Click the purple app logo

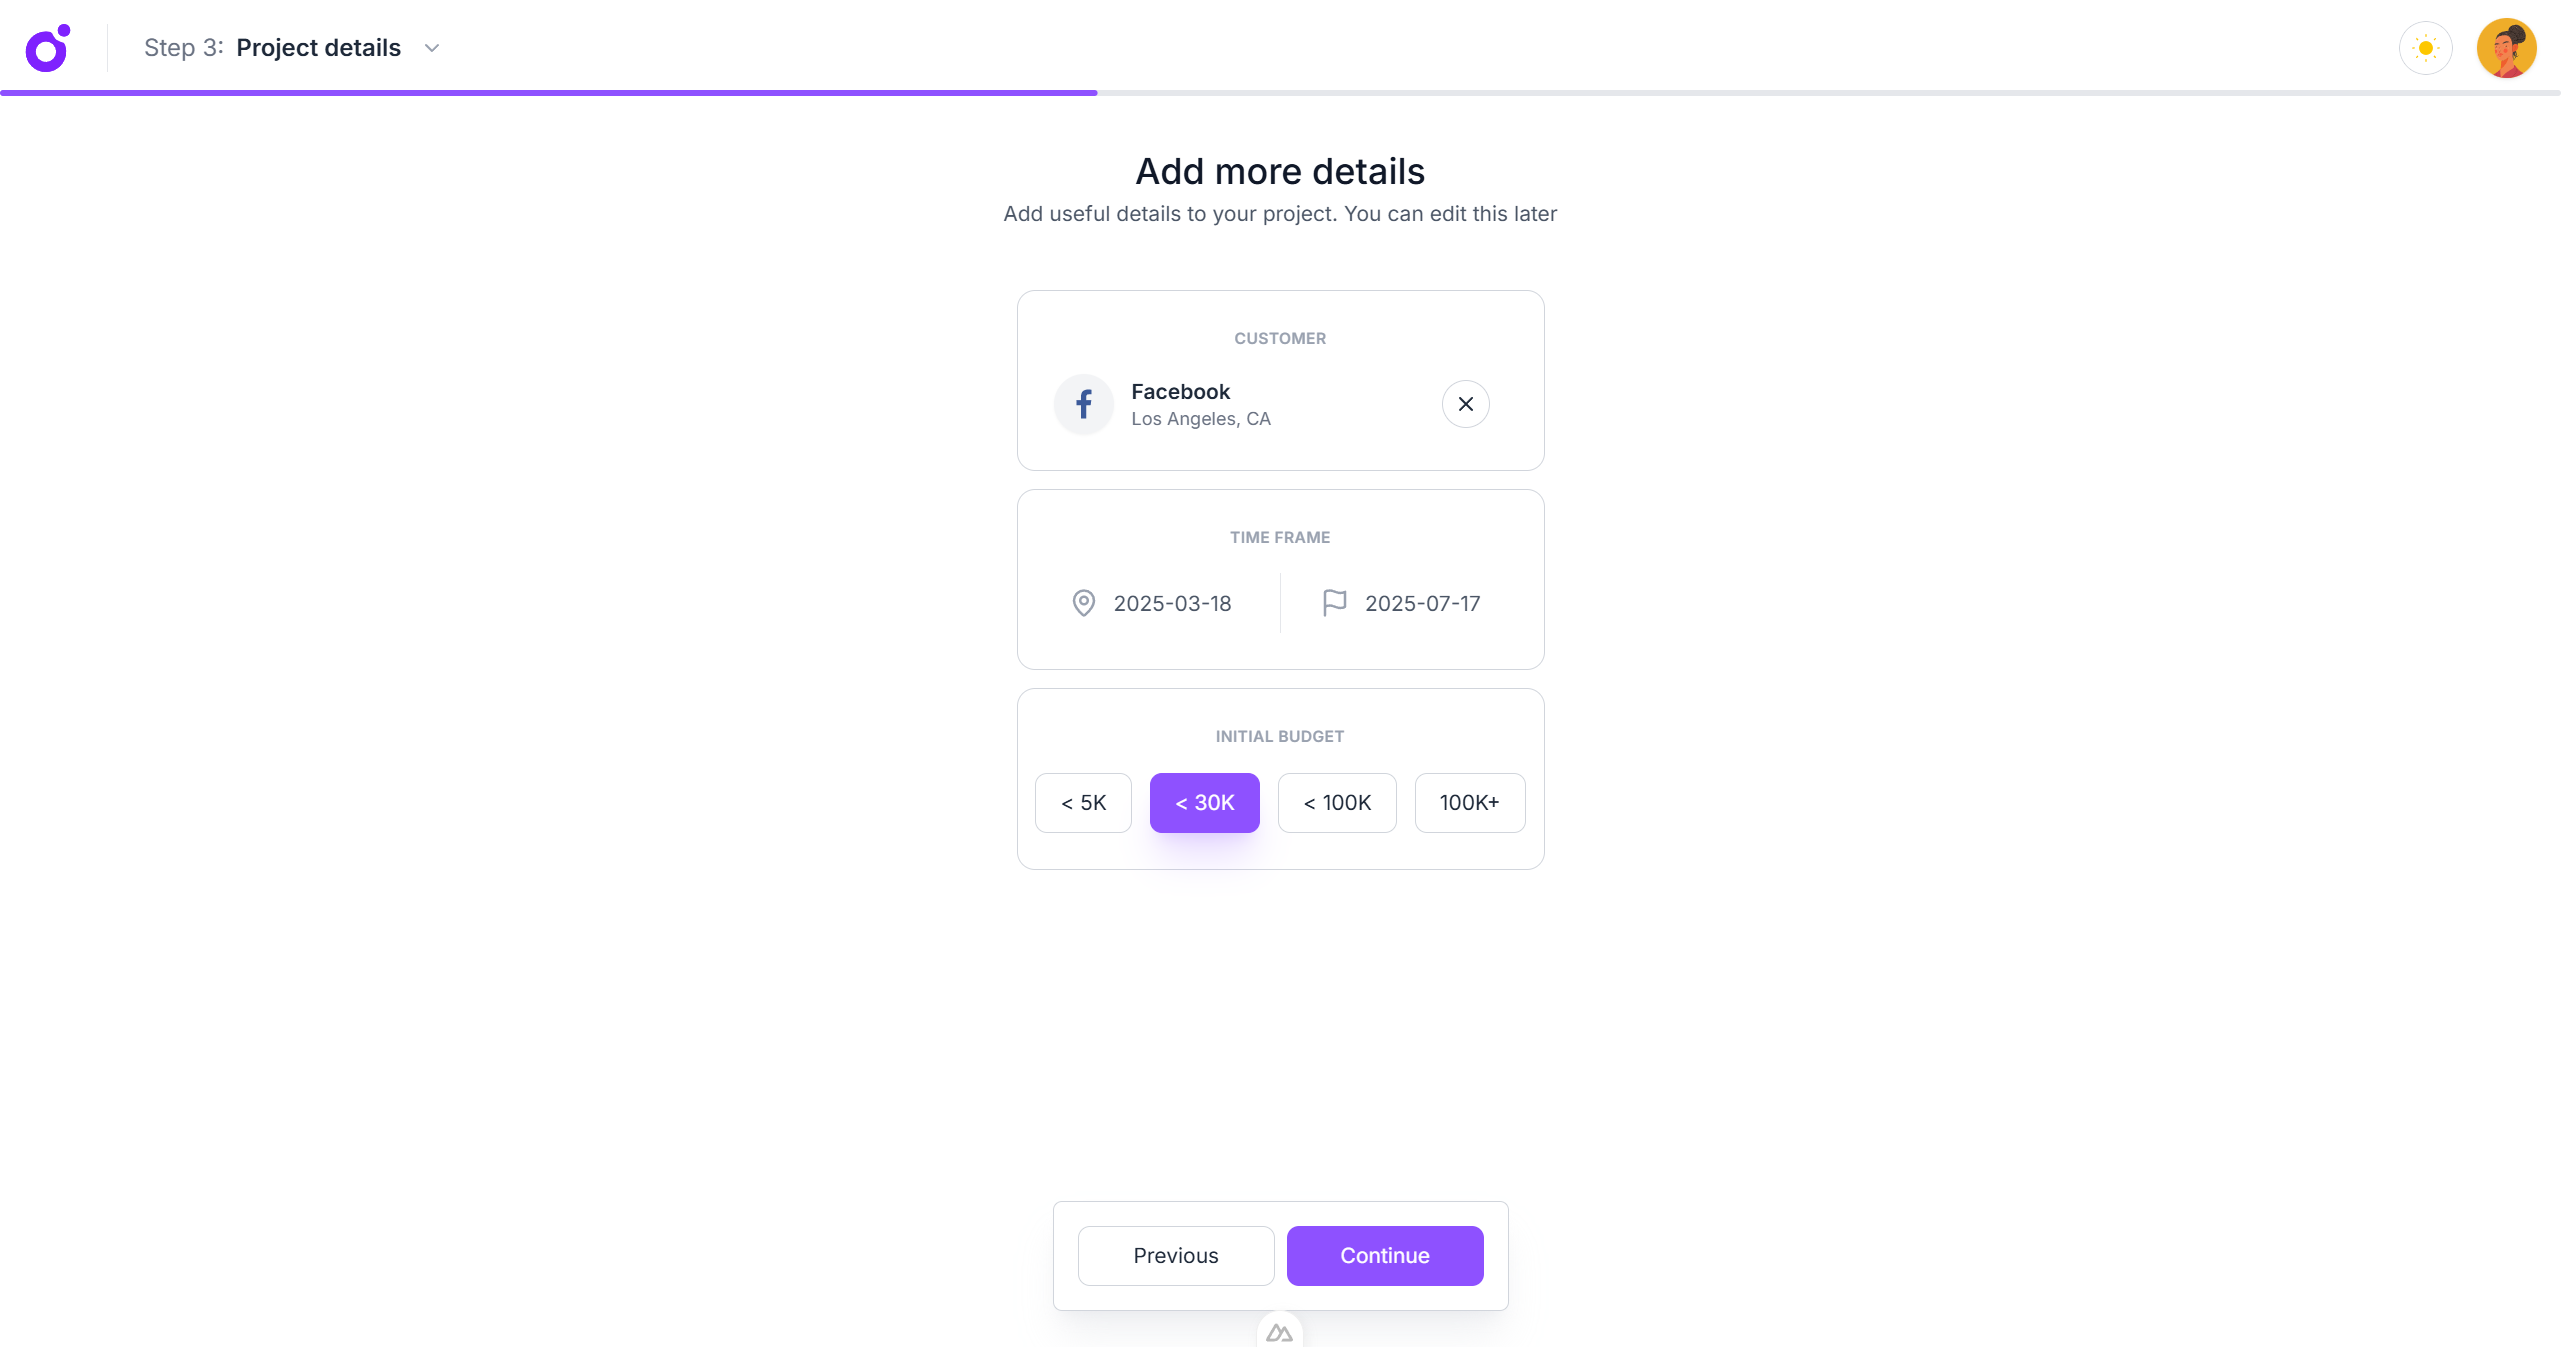tap(47, 48)
